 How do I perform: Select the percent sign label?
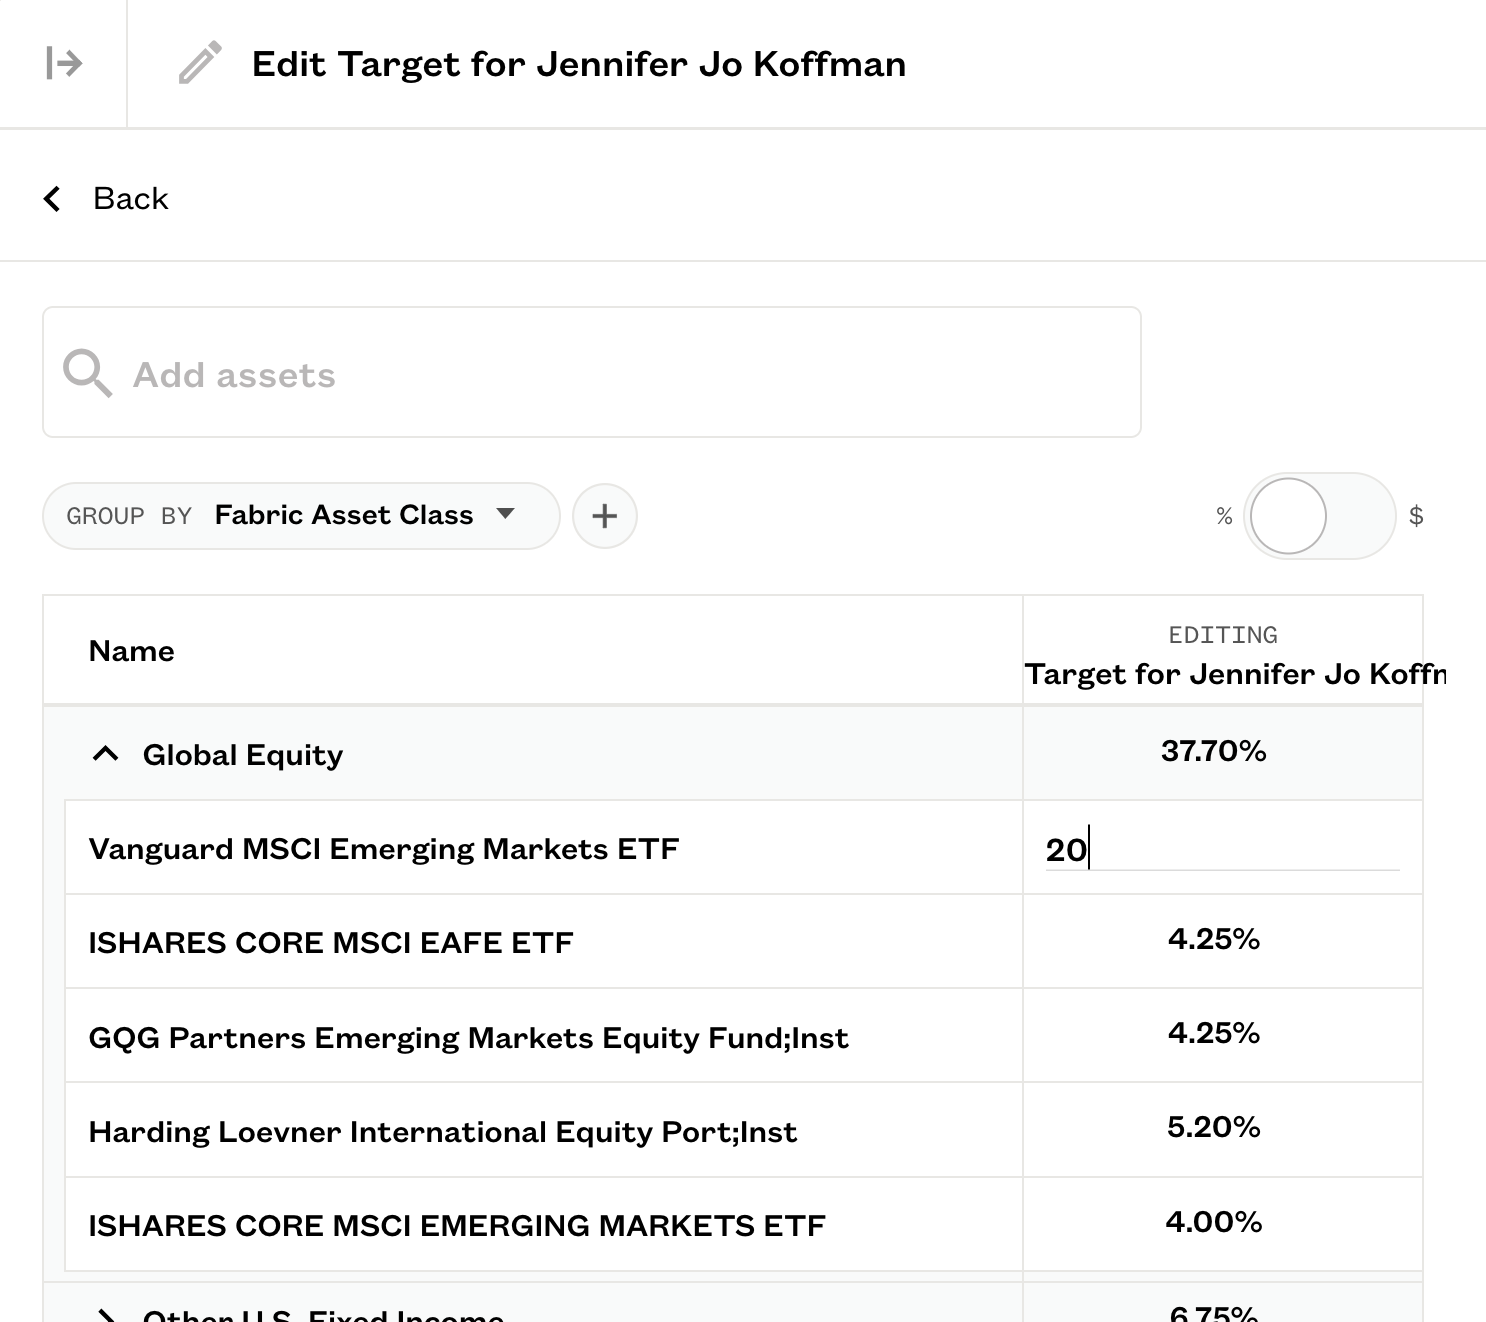(1224, 516)
